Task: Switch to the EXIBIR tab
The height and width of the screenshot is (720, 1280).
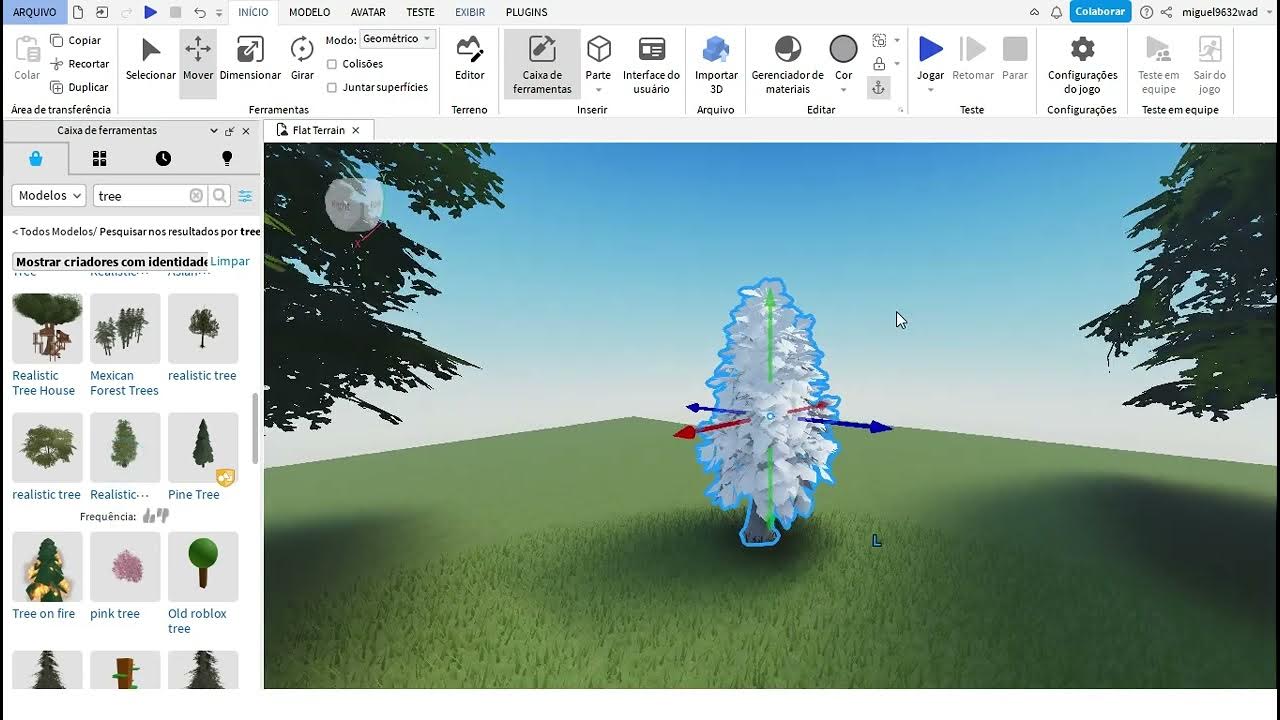Action: coord(470,12)
